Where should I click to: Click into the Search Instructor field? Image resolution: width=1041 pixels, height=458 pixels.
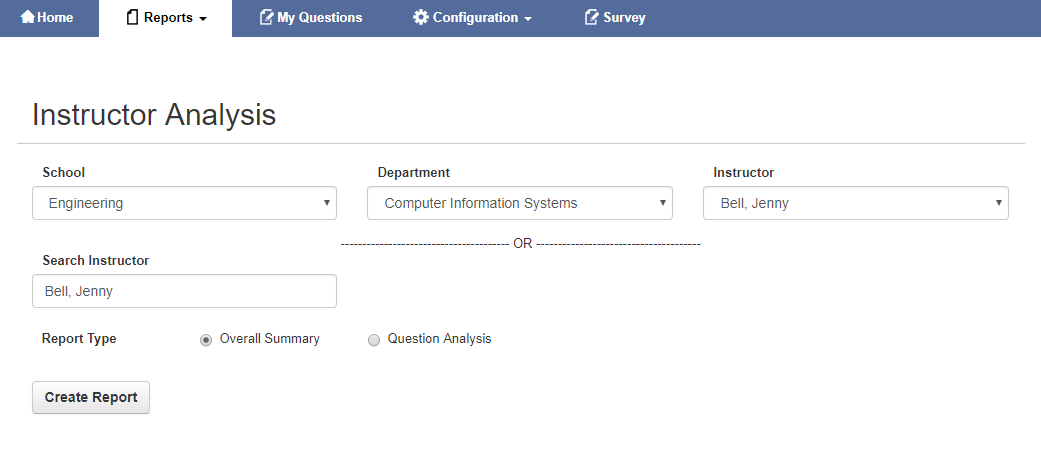coord(184,291)
